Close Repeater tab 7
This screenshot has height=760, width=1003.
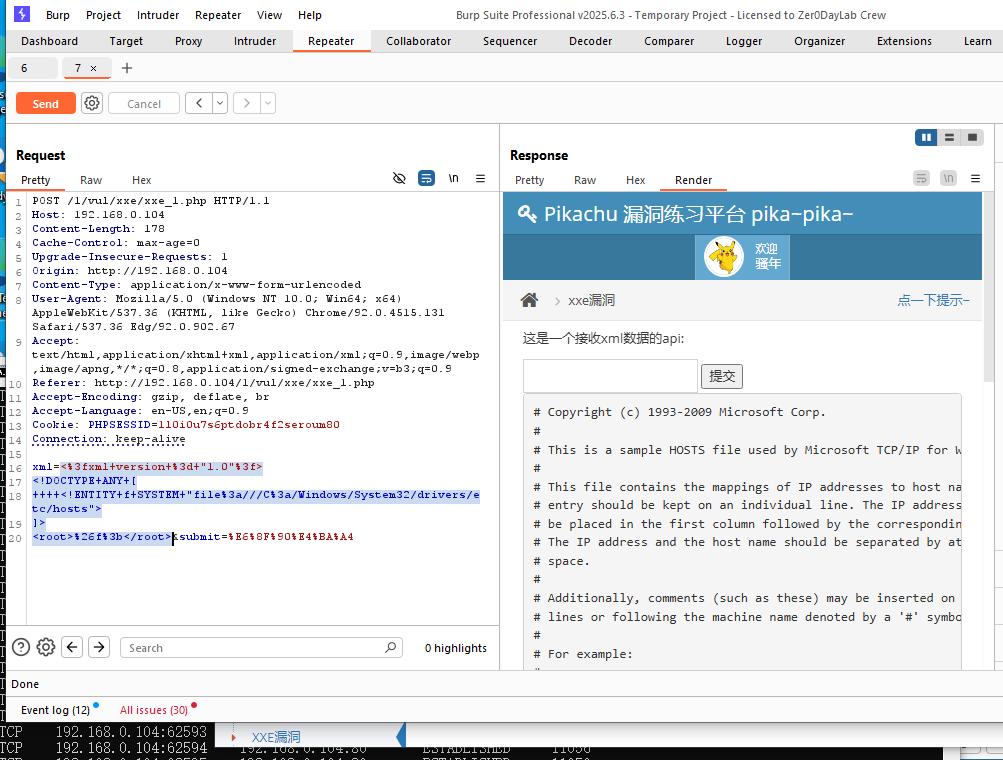[x=93, y=68]
